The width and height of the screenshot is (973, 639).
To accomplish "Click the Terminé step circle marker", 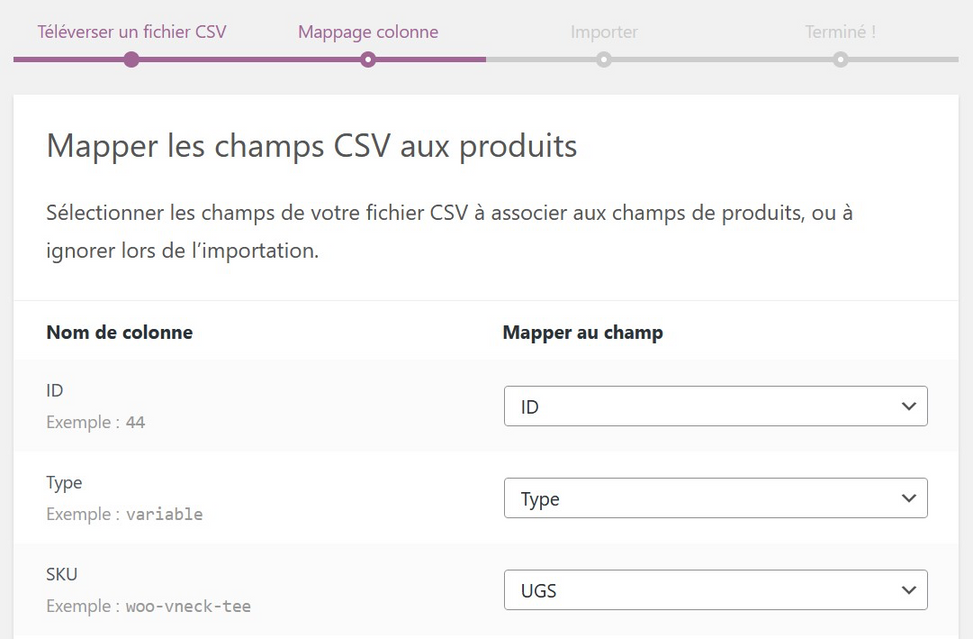I will click(840, 60).
